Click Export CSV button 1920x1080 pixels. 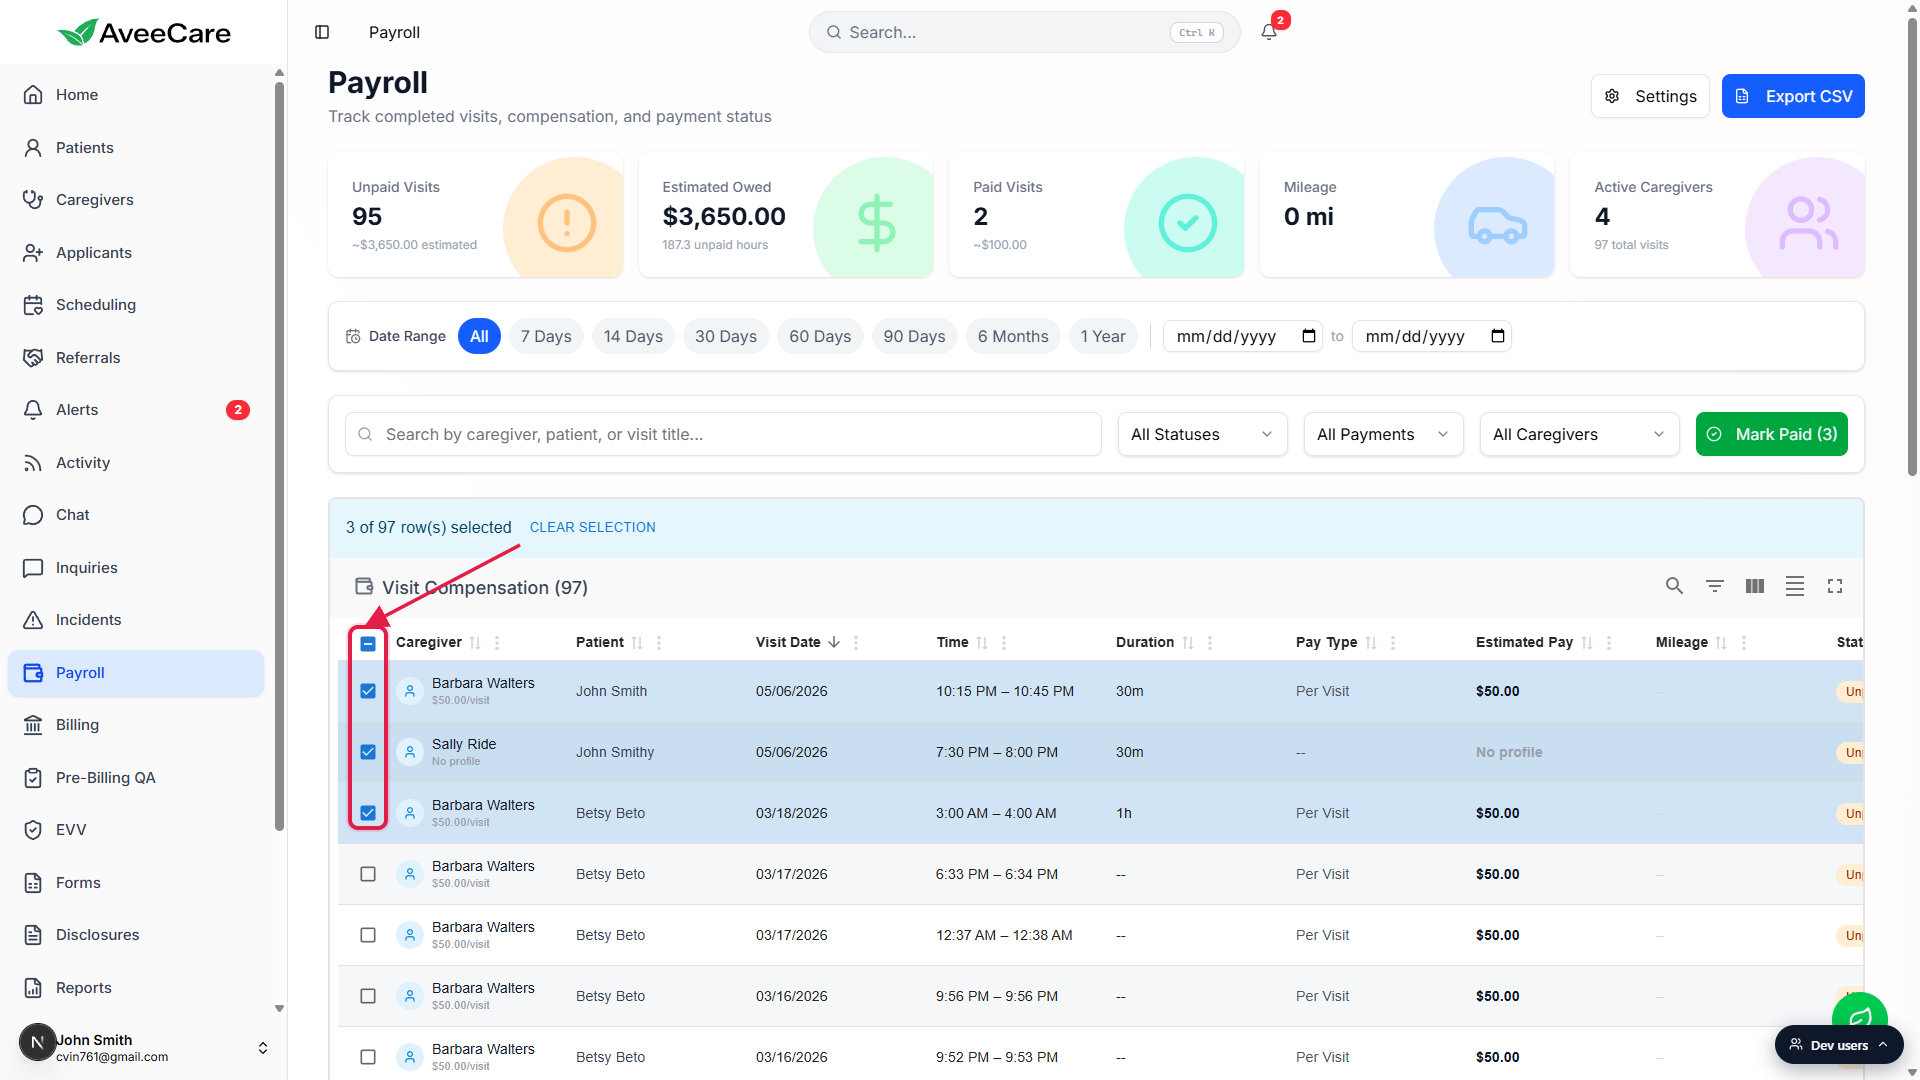coord(1793,96)
